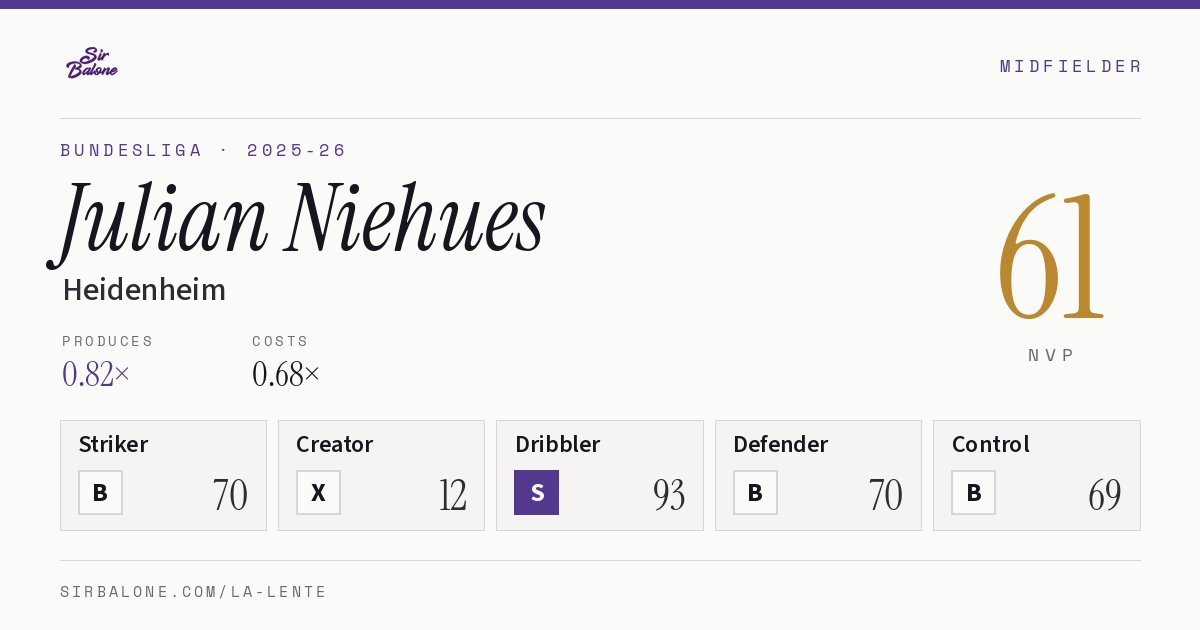The image size is (1200, 630).
Task: Select the Striker score 70
Action: 230,495
